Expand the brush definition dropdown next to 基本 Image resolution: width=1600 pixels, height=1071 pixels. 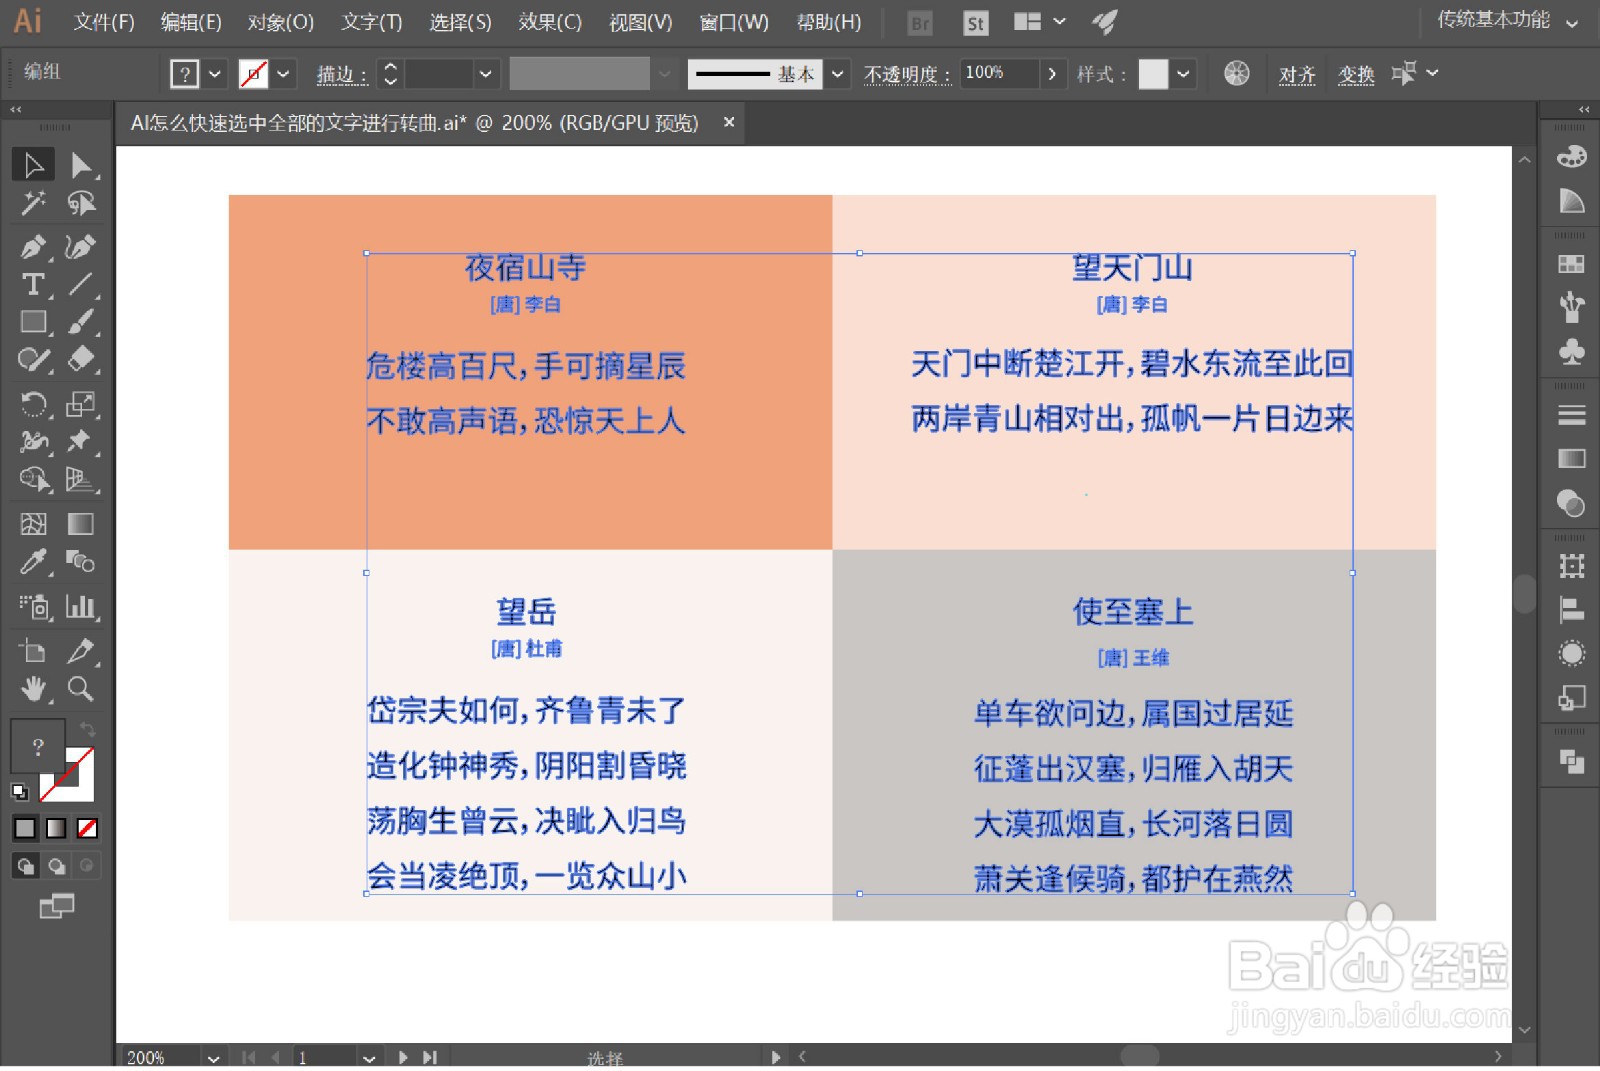[x=837, y=73]
